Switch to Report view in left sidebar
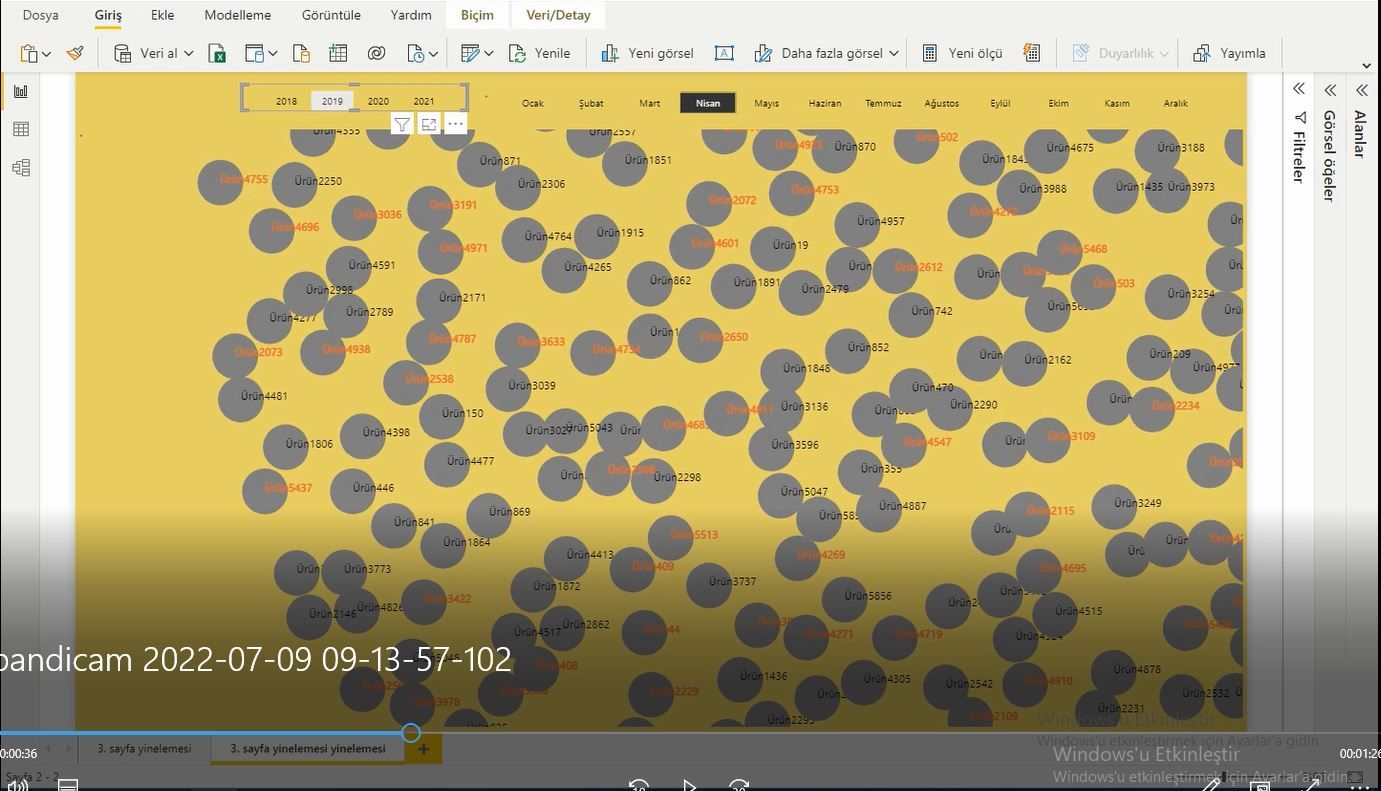This screenshot has width=1381, height=791. point(21,91)
